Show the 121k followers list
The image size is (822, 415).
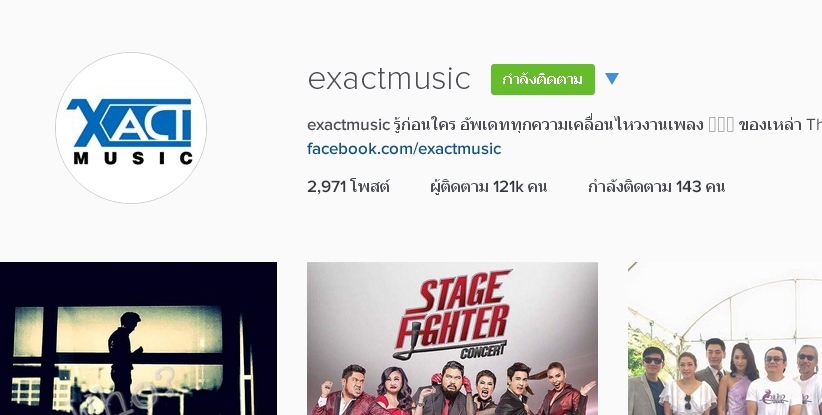[488, 187]
